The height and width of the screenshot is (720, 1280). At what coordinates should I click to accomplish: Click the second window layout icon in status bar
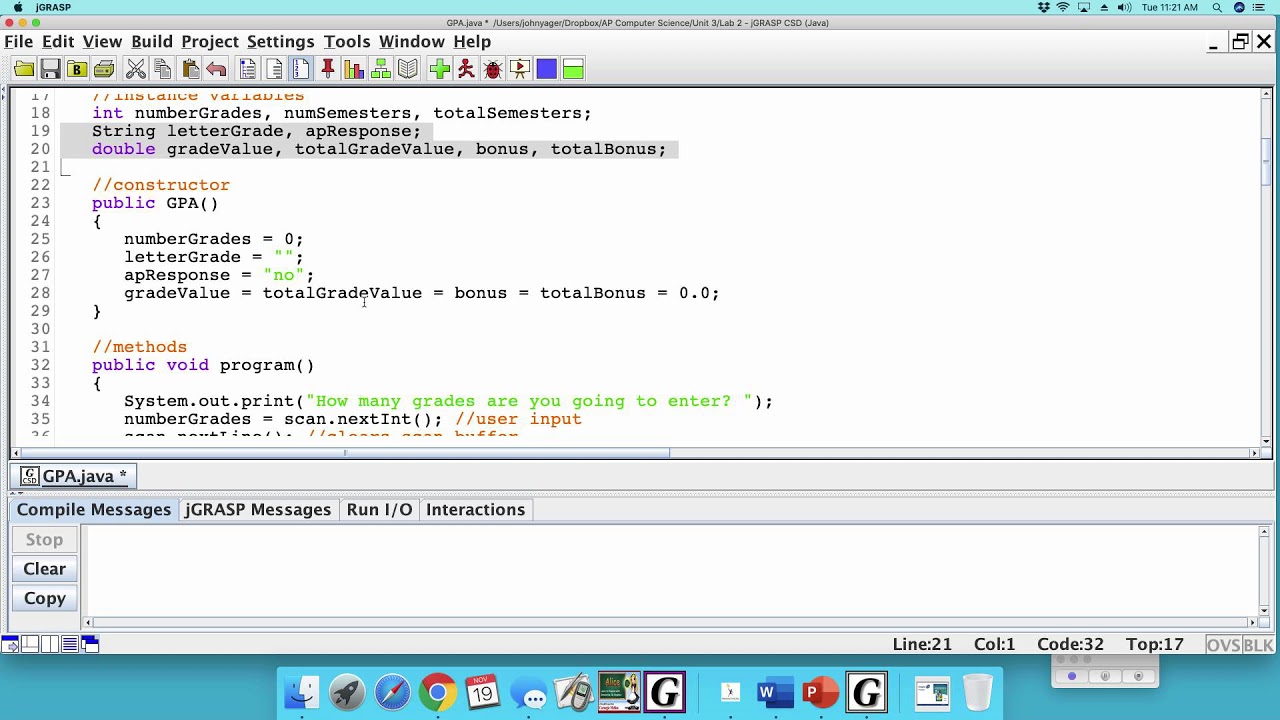pos(30,645)
